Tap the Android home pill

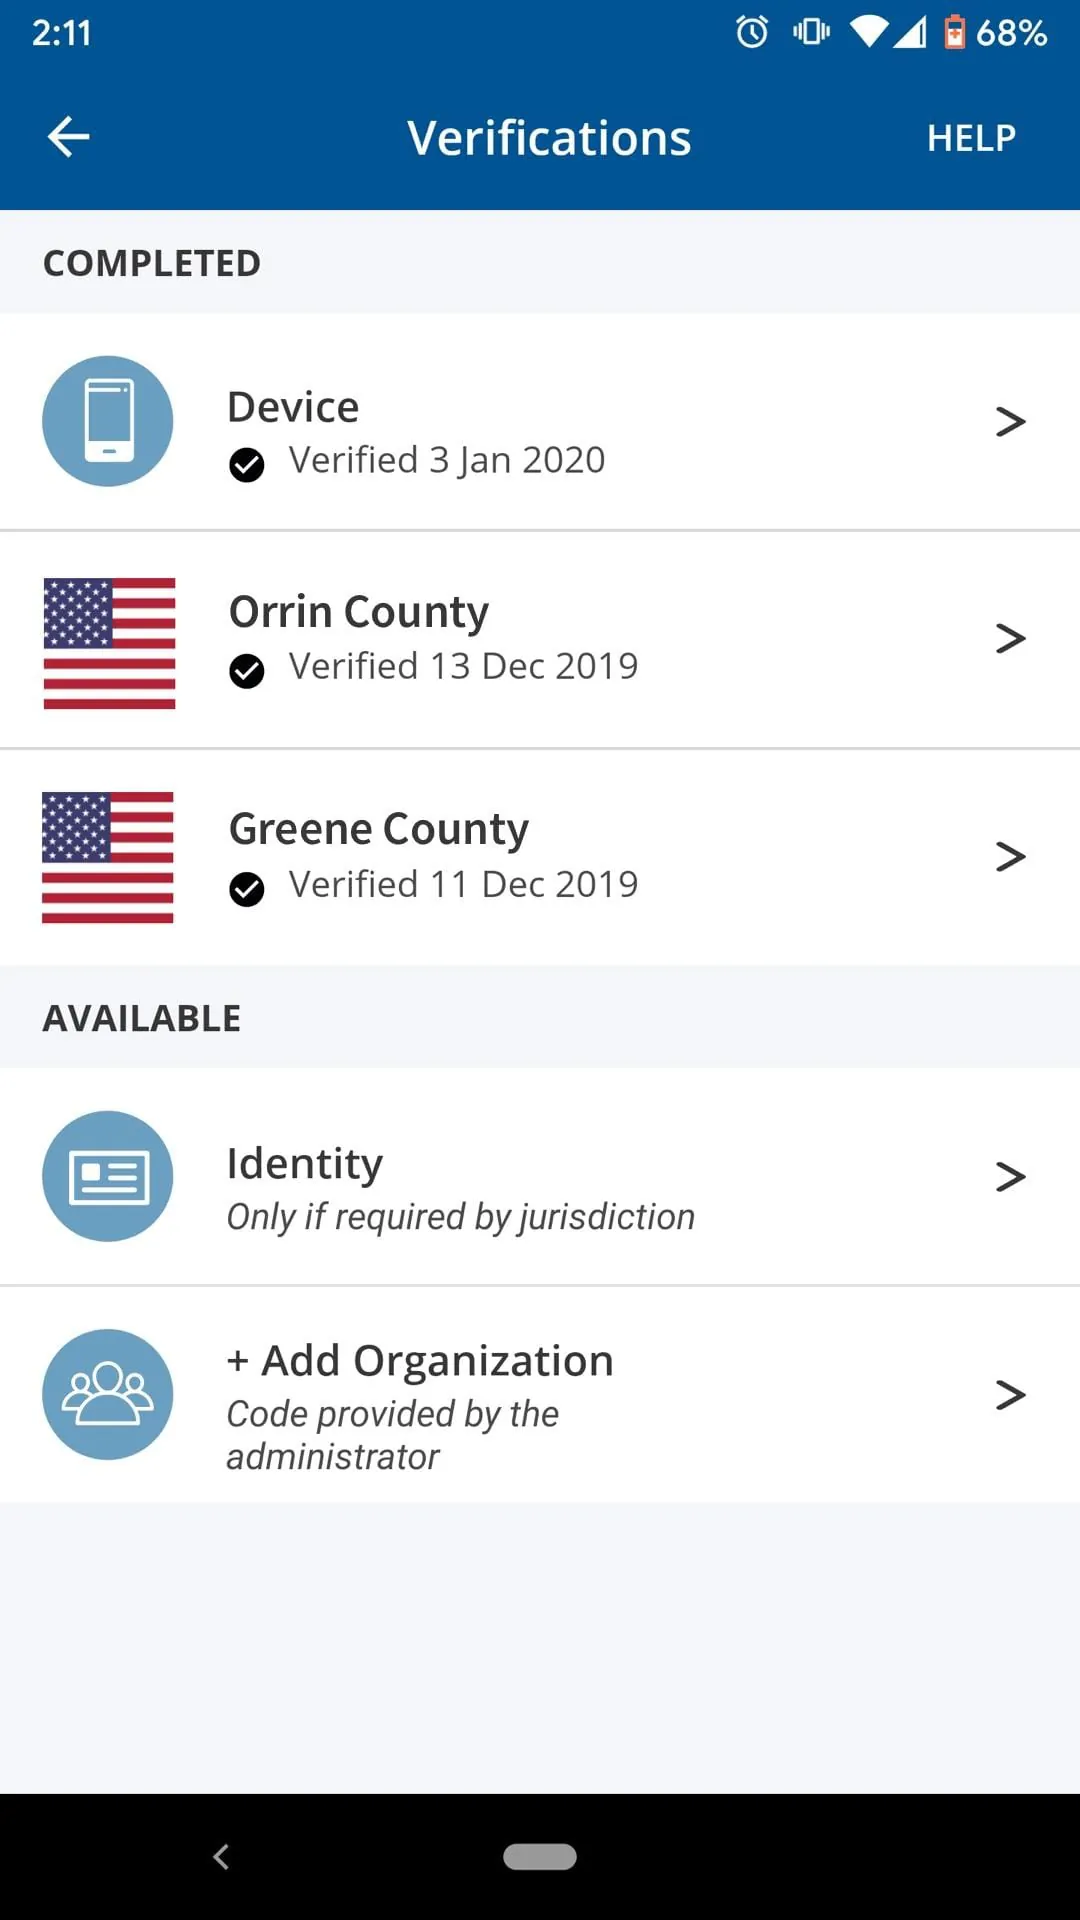tap(540, 1856)
